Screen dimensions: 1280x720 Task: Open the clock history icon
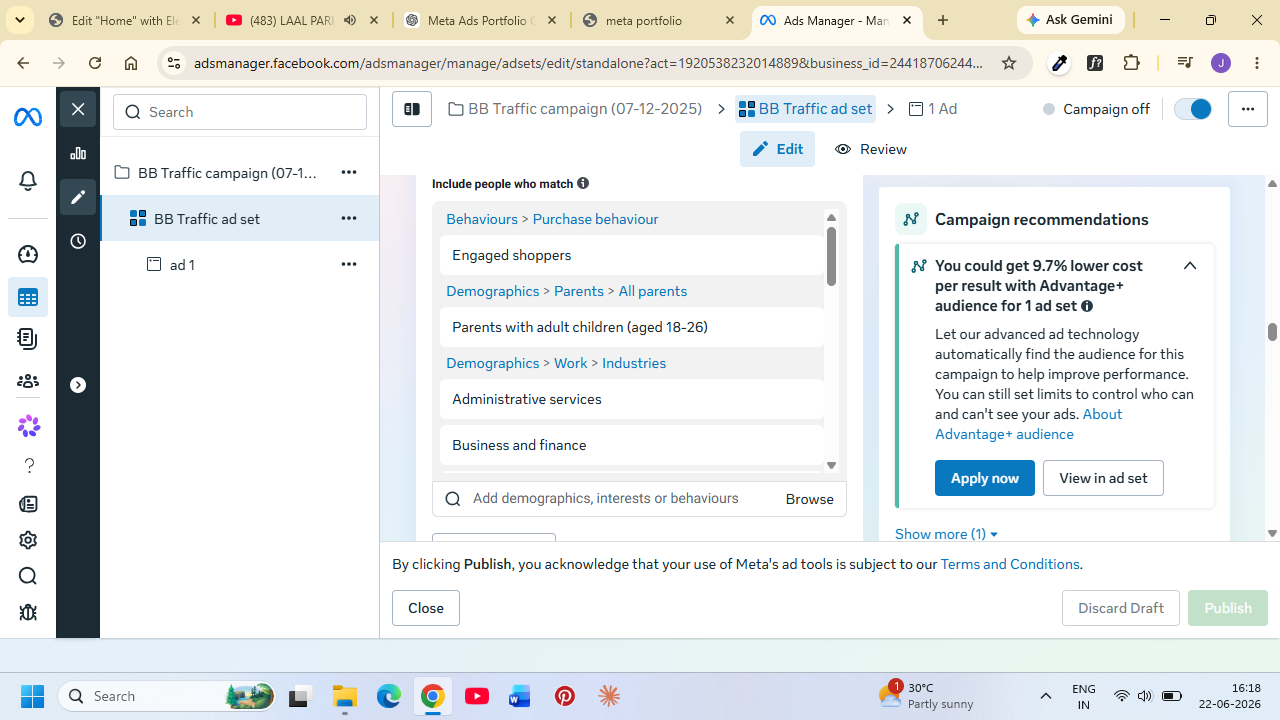(78, 241)
